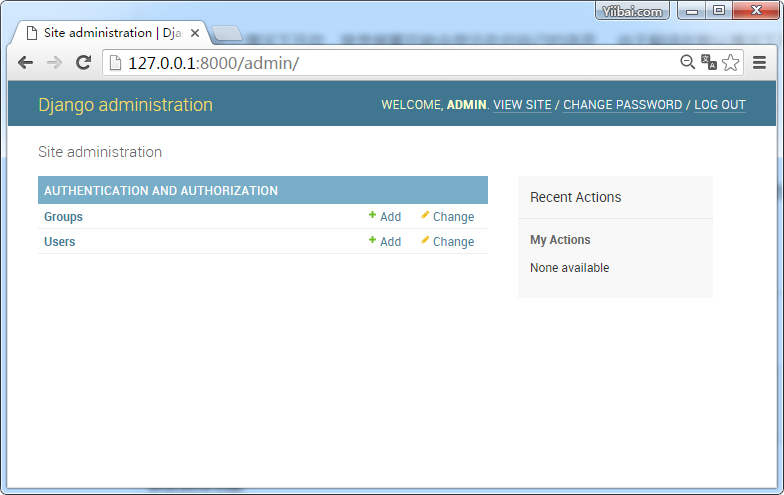Open the Users model link

point(59,242)
